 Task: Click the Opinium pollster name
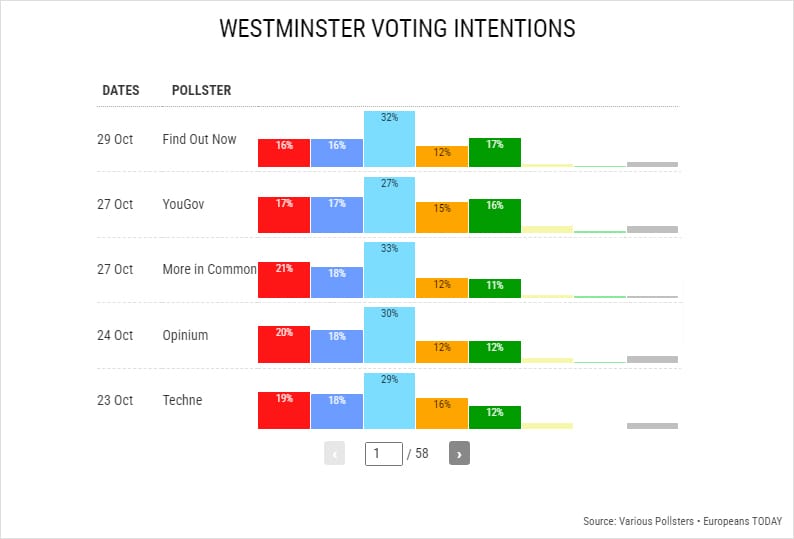(x=185, y=335)
